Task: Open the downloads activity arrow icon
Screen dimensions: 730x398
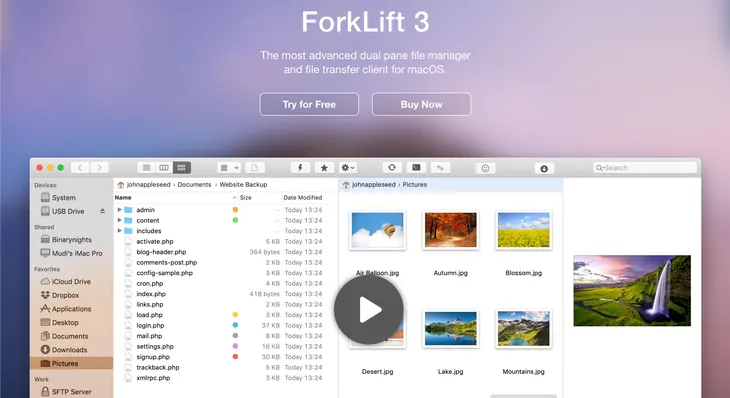Action: point(544,169)
